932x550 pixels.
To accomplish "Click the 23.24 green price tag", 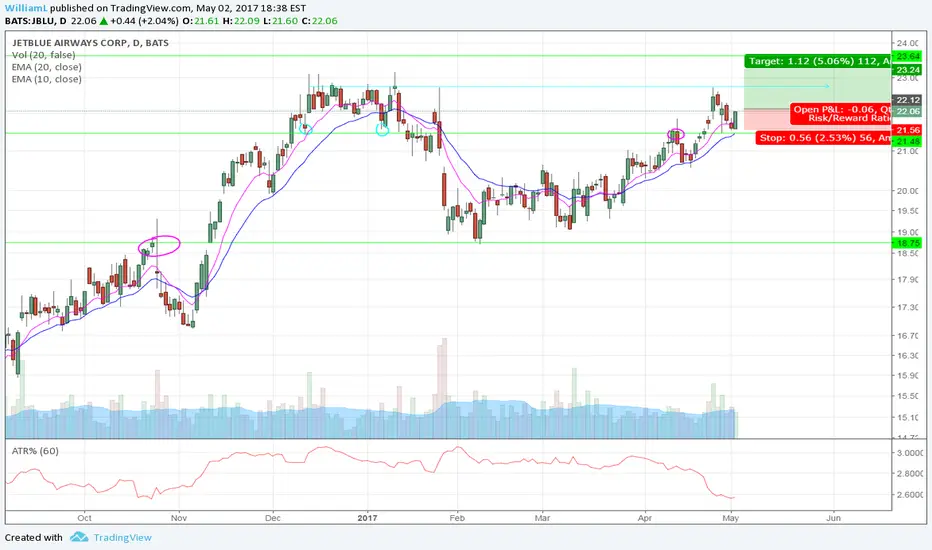I will [x=908, y=70].
